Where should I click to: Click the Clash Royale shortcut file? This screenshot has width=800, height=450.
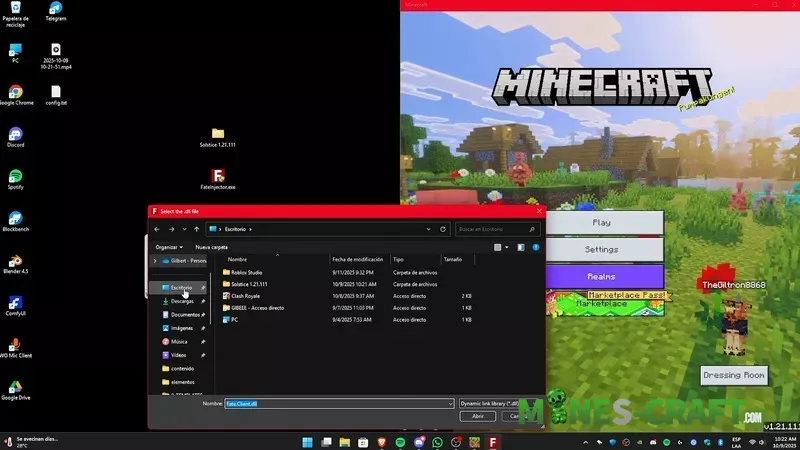click(x=245, y=296)
